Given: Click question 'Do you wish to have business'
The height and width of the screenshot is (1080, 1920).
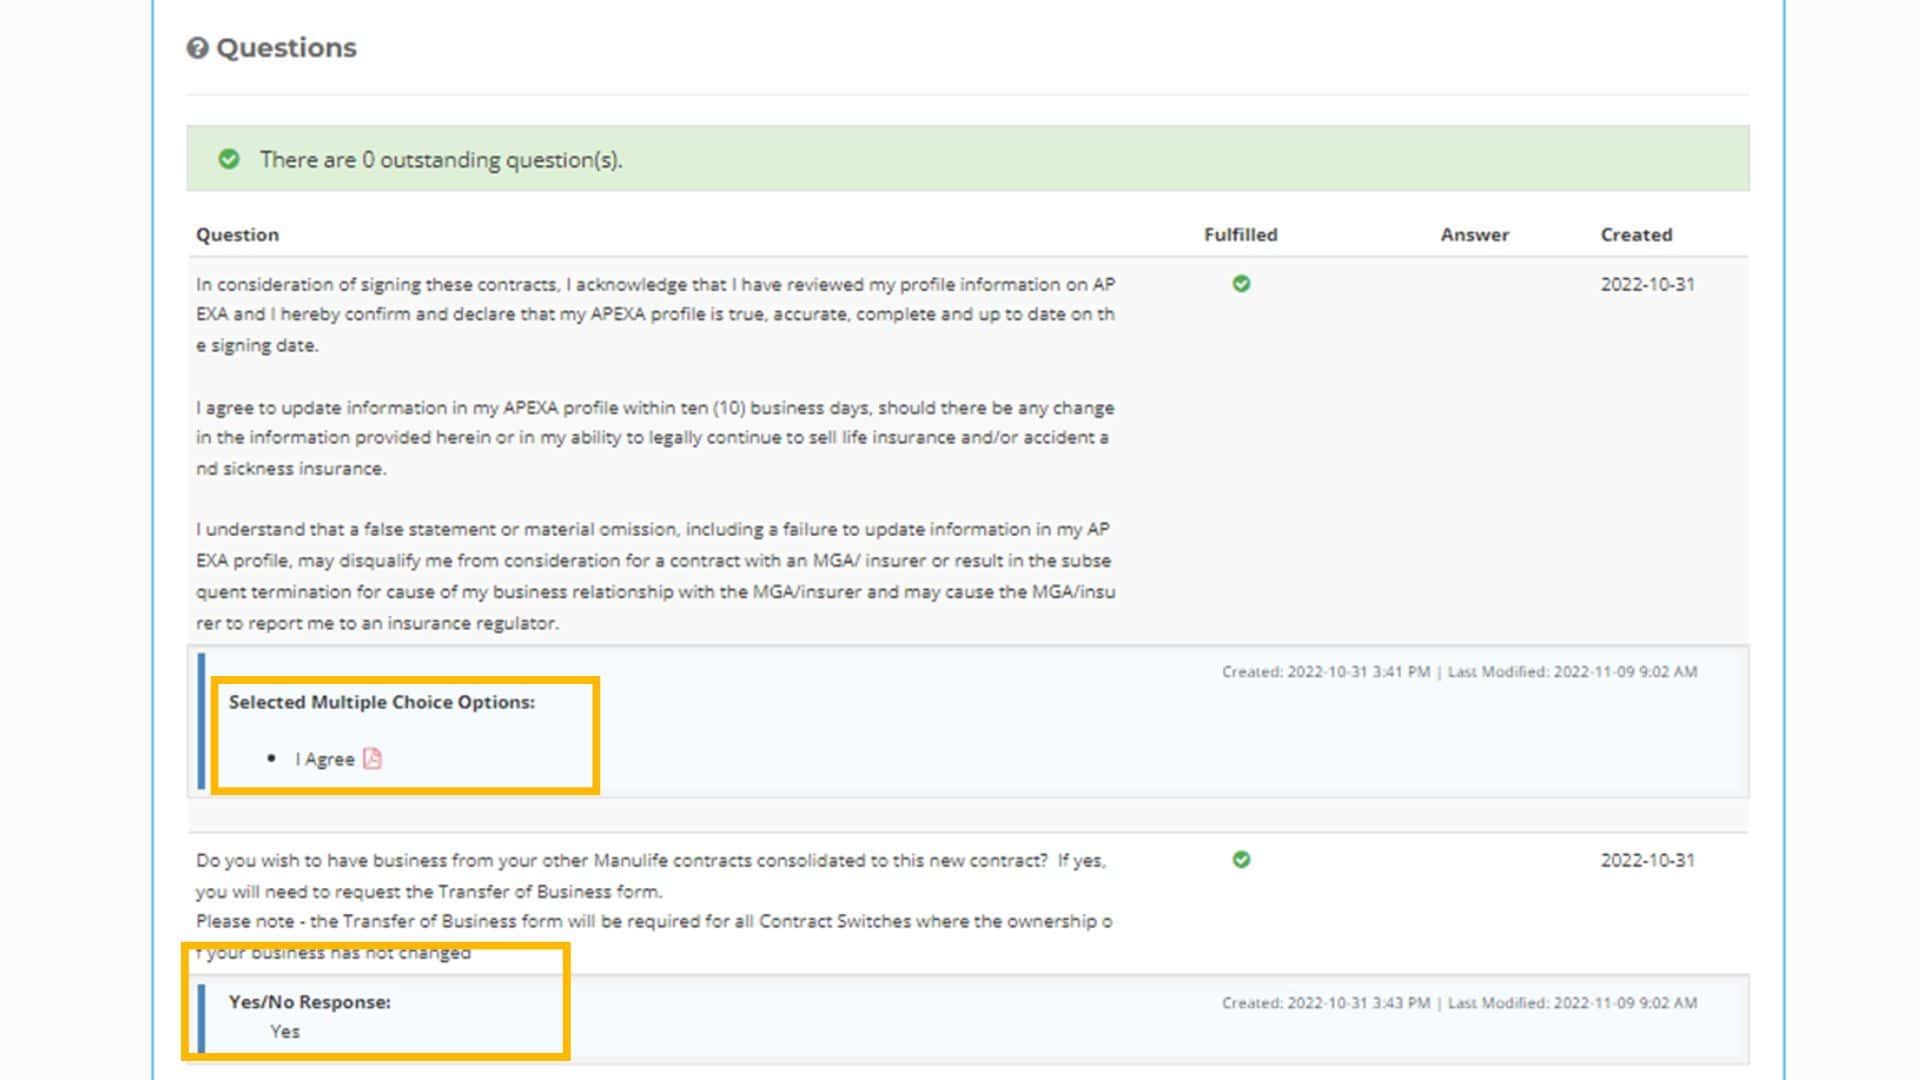Looking at the screenshot, I should coord(651,875).
